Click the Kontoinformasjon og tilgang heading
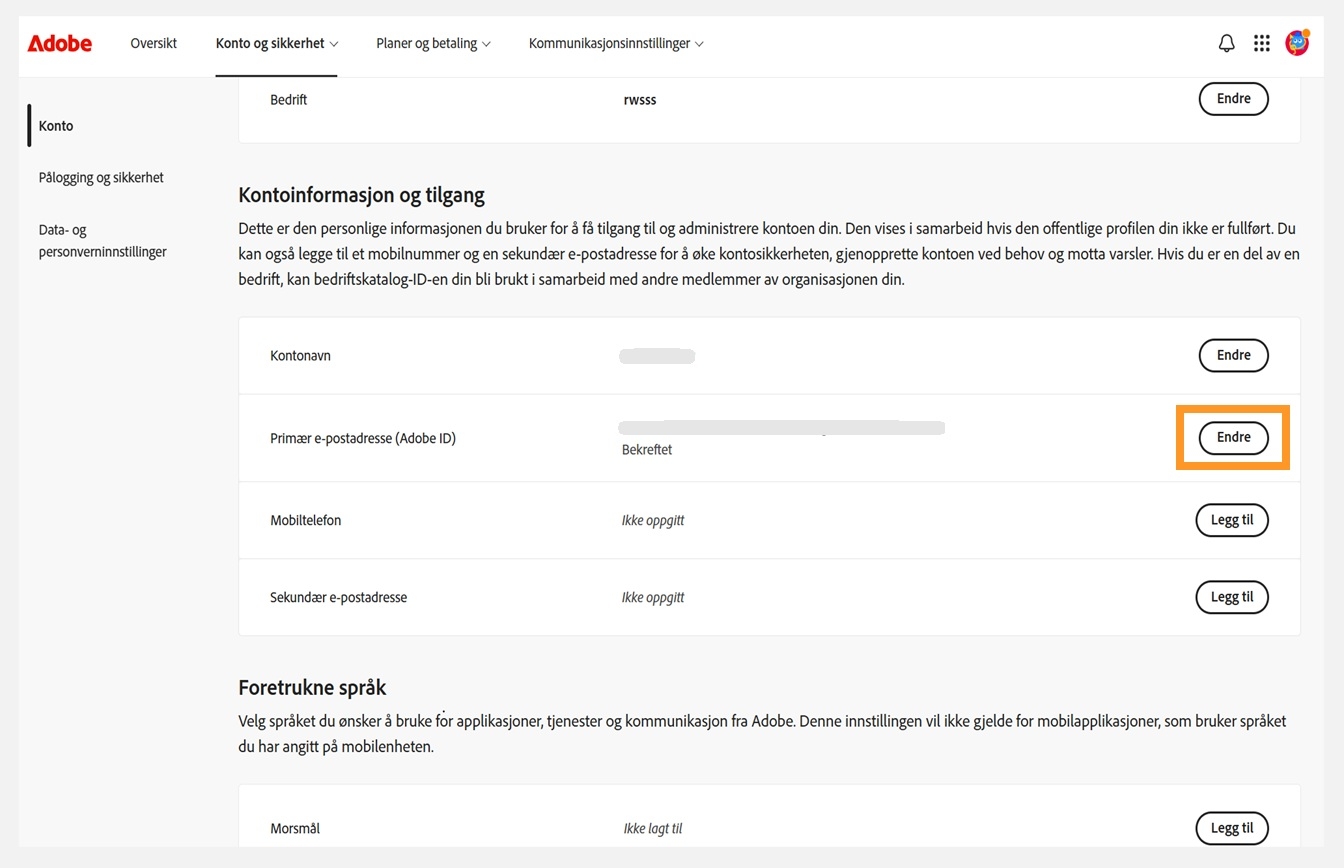 click(x=362, y=194)
